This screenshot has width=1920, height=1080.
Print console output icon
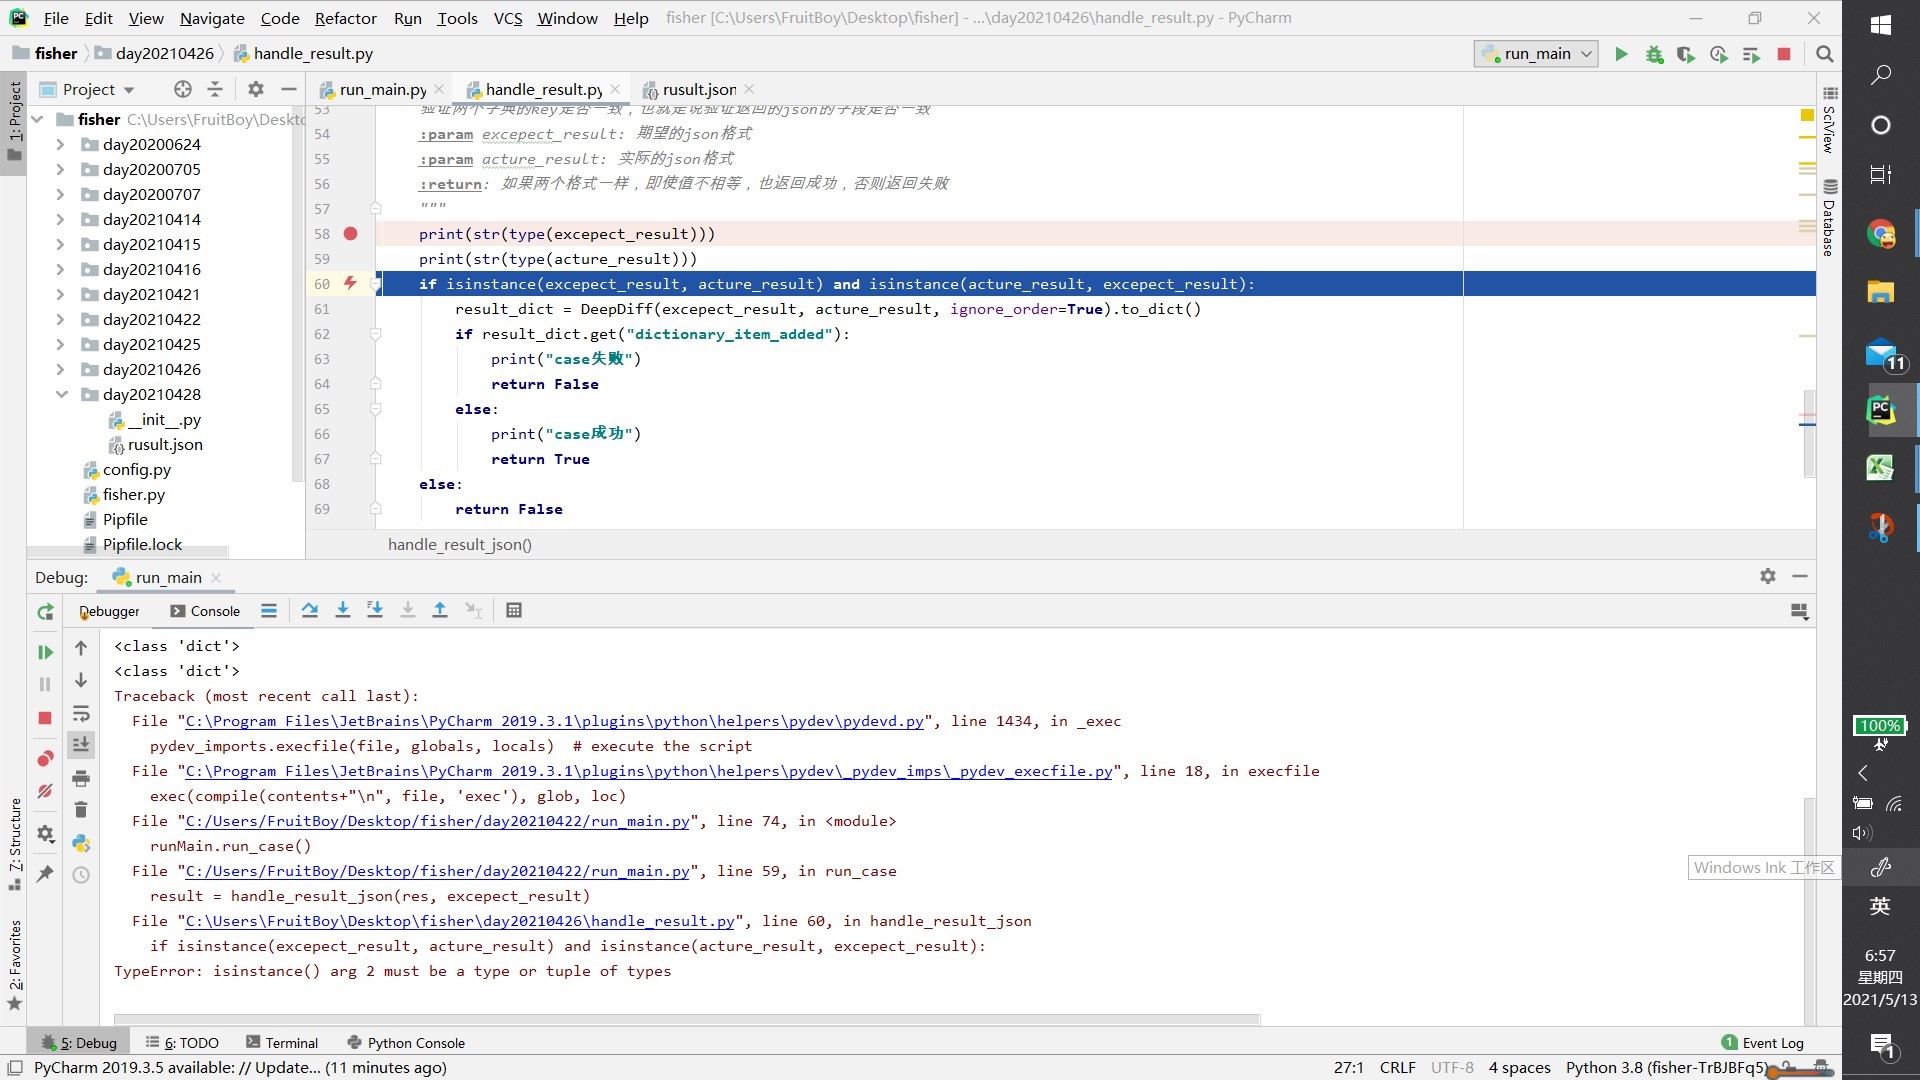81,778
